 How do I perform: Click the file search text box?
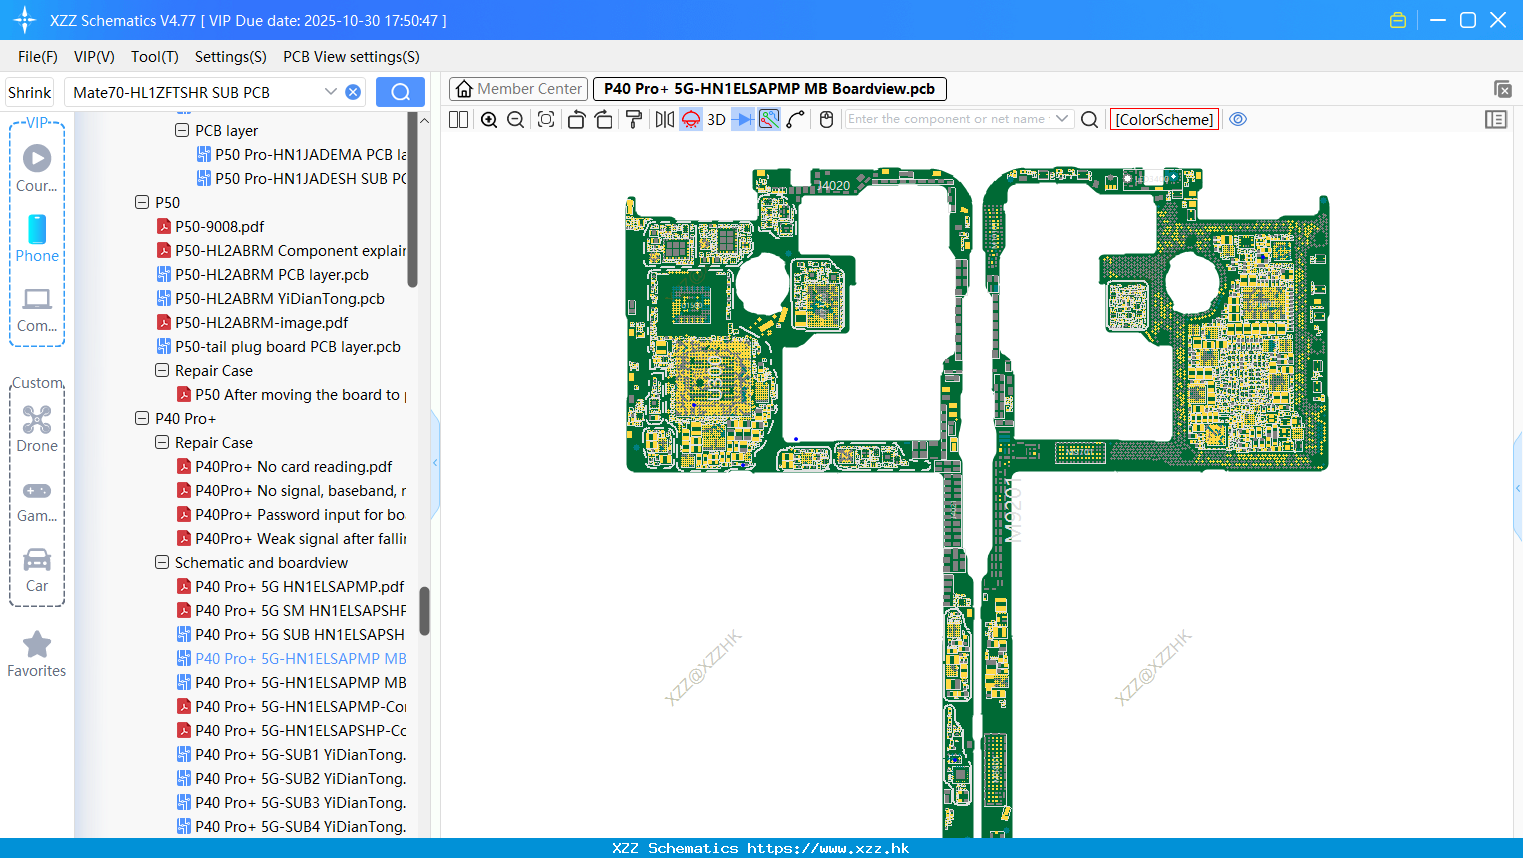195,92
